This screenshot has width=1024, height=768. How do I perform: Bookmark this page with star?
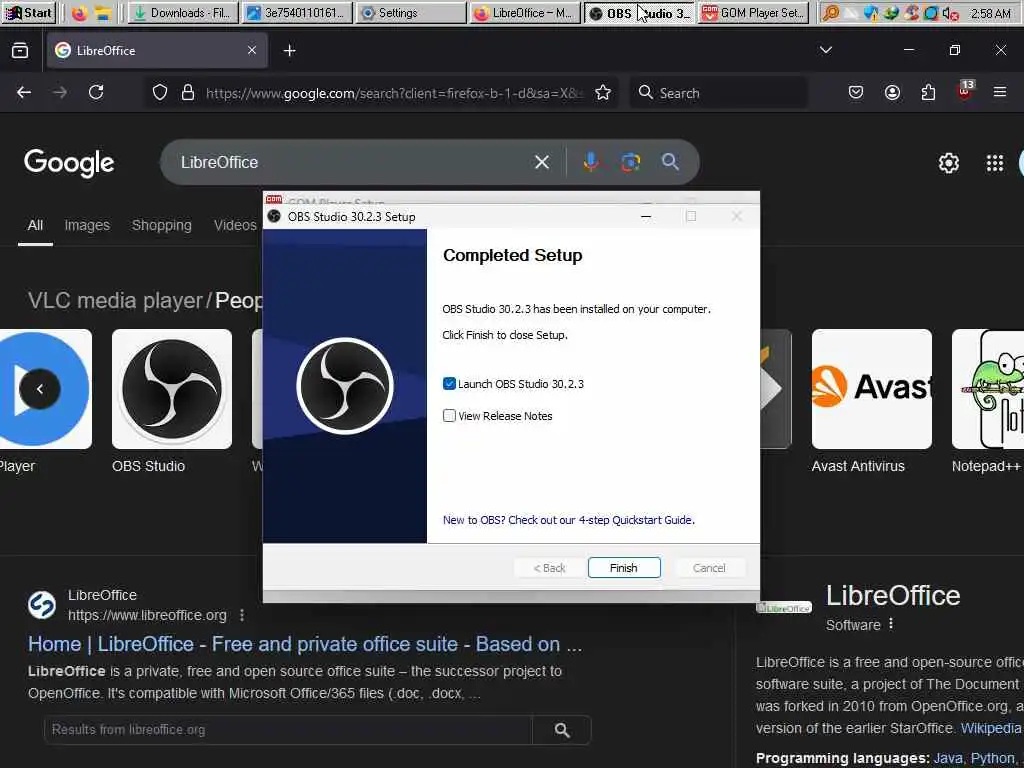603,93
